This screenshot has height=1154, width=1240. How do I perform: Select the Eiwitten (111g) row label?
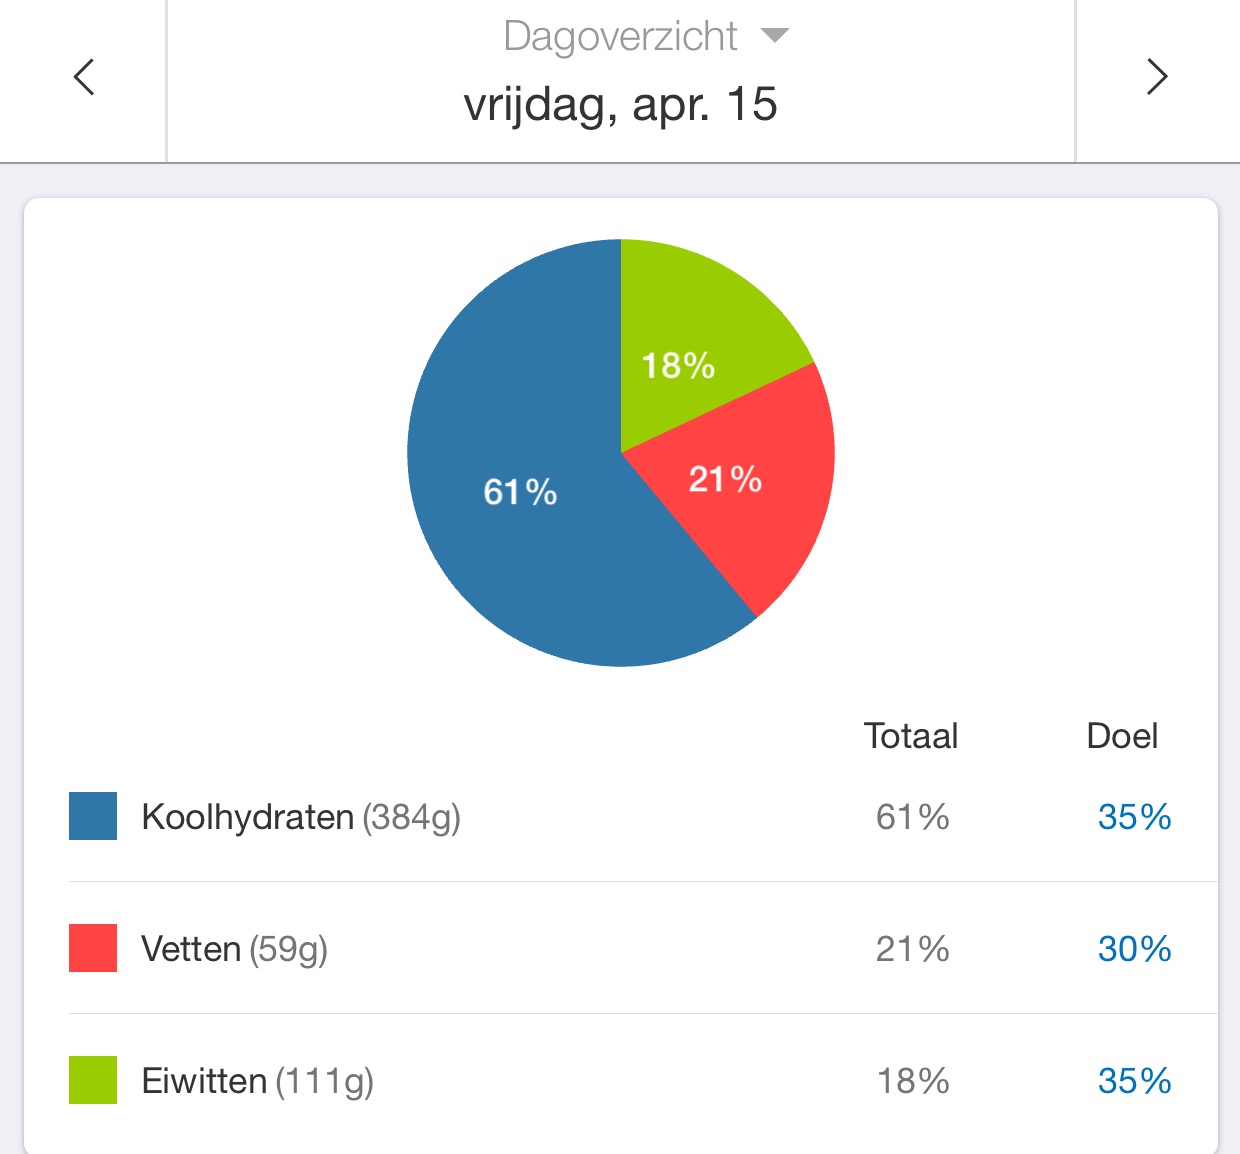pos(257,1081)
